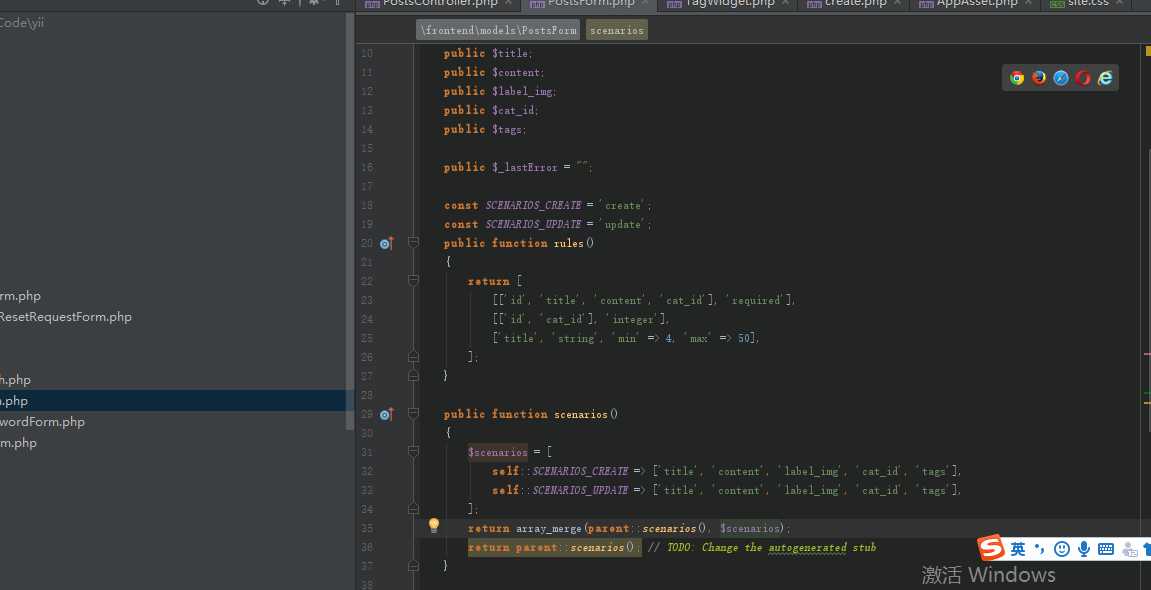
Task: Open the Sogou user account icon
Action: click(x=1130, y=549)
